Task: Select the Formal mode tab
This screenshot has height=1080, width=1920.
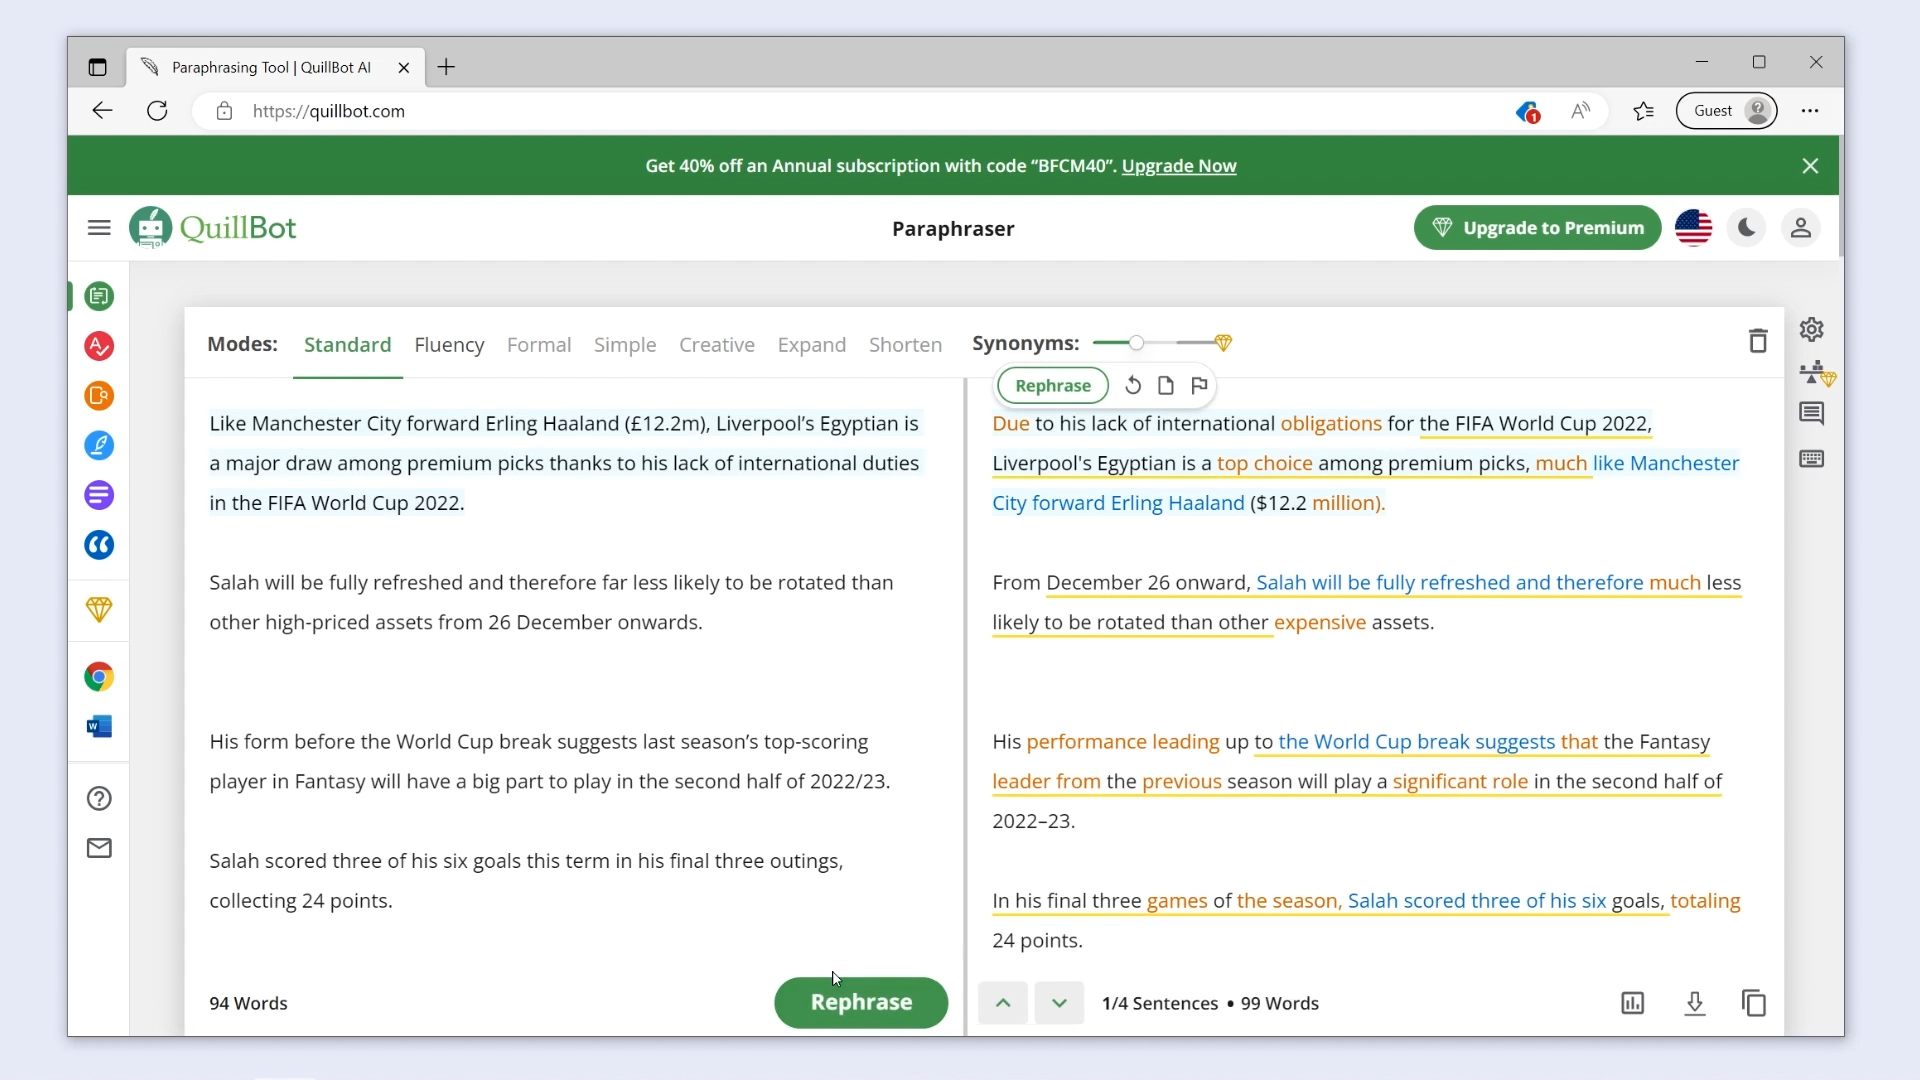Action: 539,345
